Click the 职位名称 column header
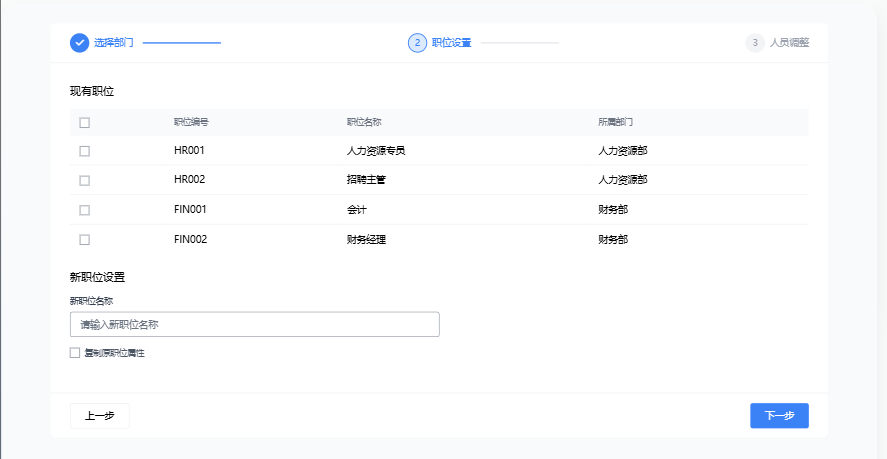Viewport: 887px width, 459px height. click(x=364, y=122)
